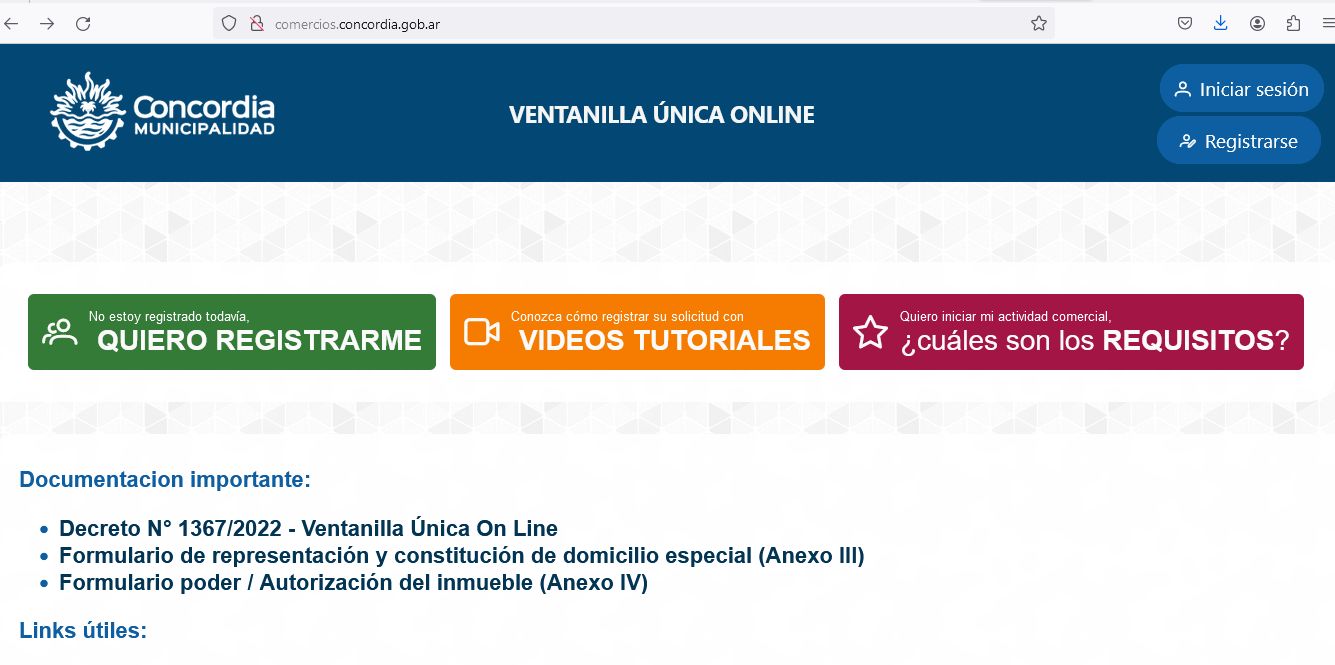This screenshot has height=665, width=1335.
Task: Bookmark this page with star icon
Action: tap(1039, 24)
